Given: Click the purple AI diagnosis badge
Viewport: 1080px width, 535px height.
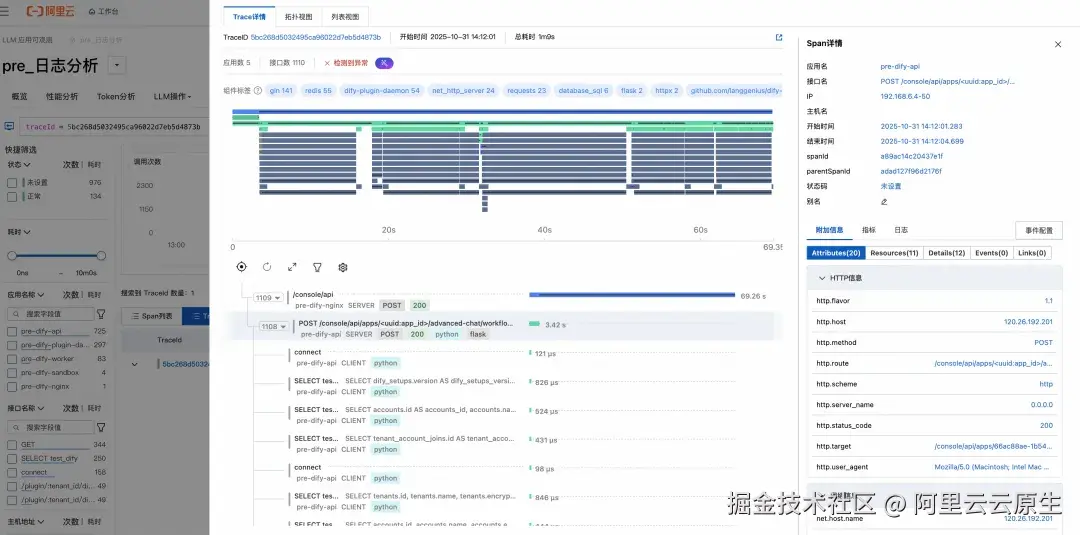Looking at the screenshot, I should (x=384, y=63).
